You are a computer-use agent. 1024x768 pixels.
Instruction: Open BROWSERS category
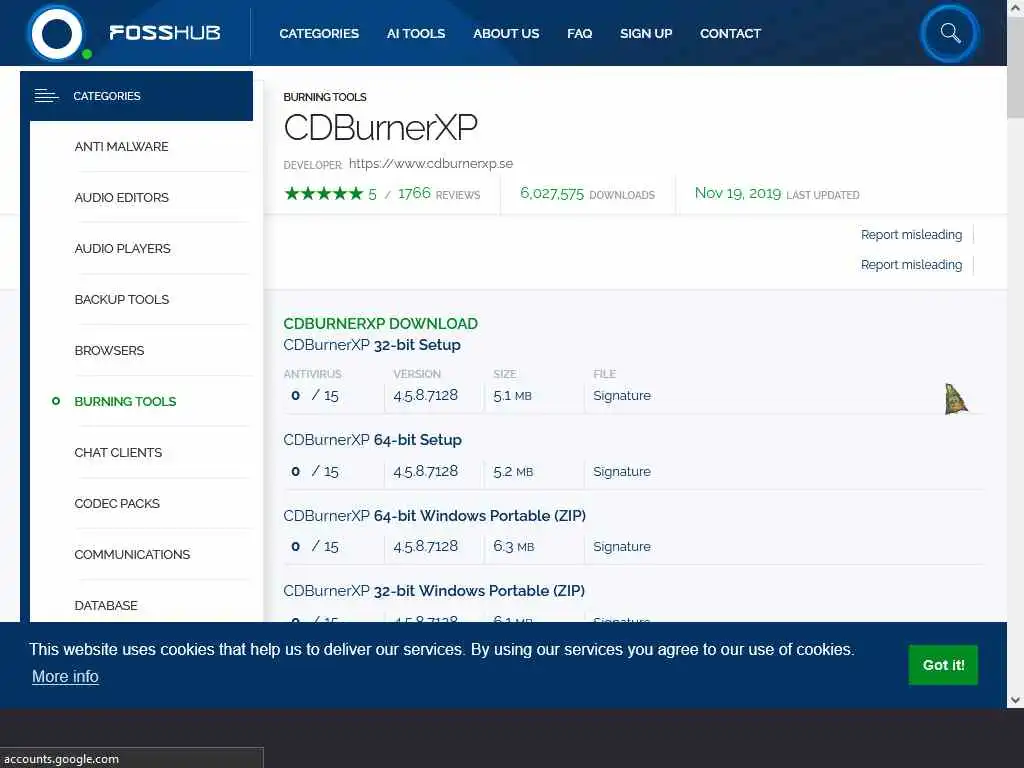[109, 350]
